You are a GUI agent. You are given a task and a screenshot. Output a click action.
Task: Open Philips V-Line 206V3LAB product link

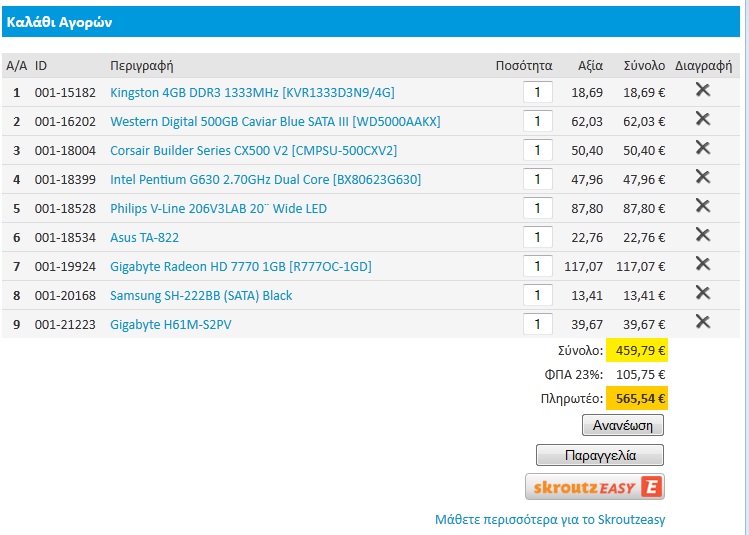tap(218, 209)
